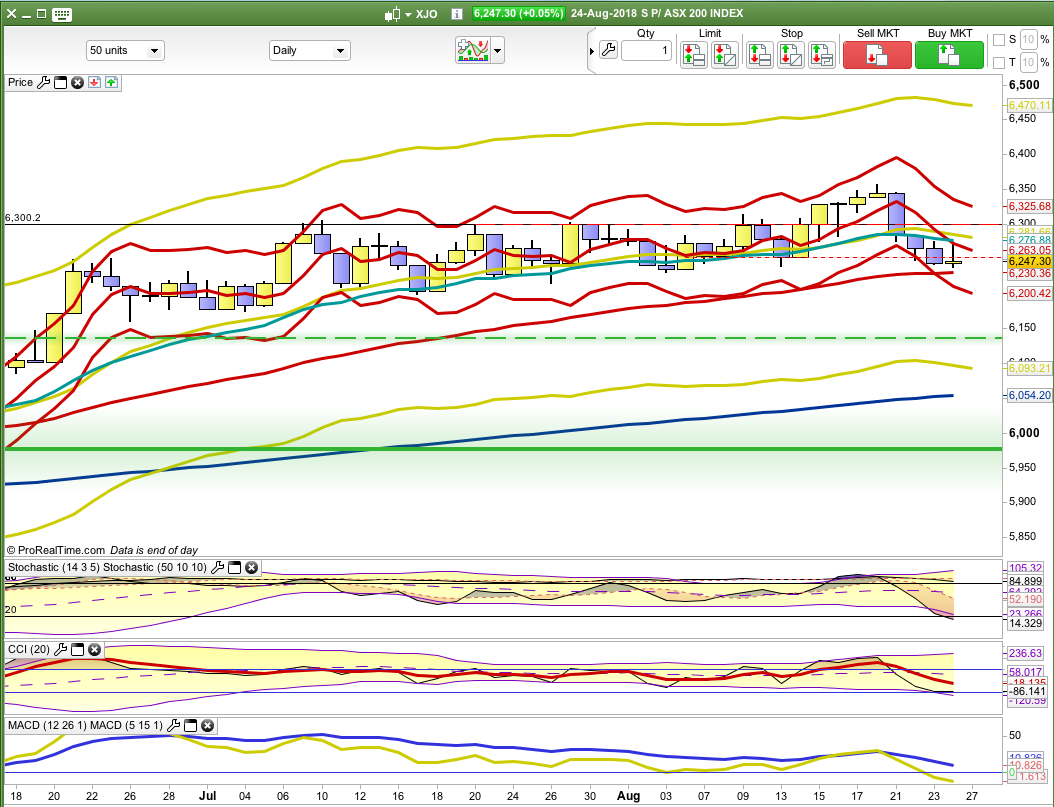Collapse the trading toolbar with the black triangle
Viewport: 1054px width, 807px height.
pos(592,51)
